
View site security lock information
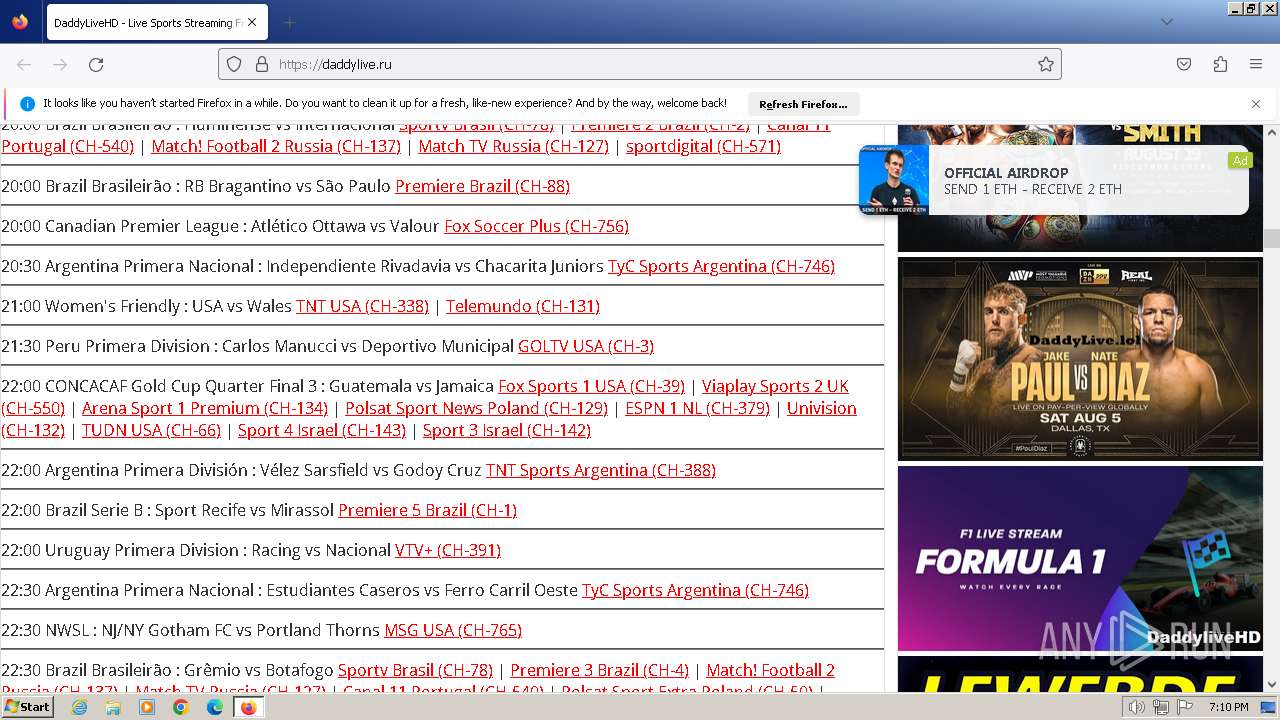pos(262,64)
